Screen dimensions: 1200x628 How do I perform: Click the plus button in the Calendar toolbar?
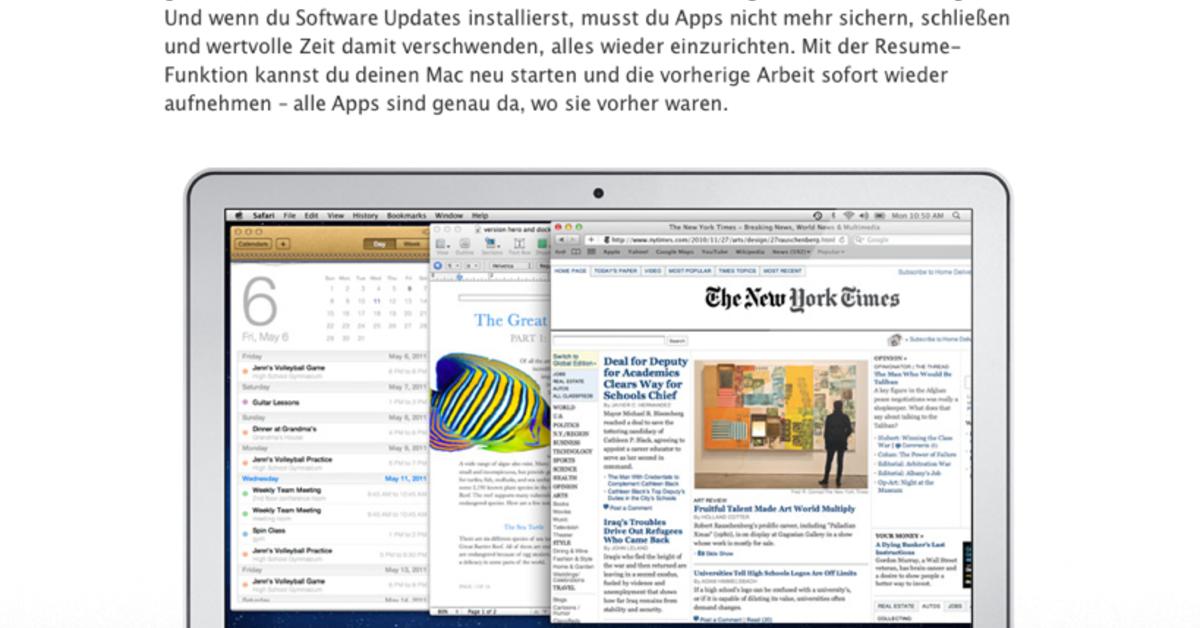click(283, 244)
